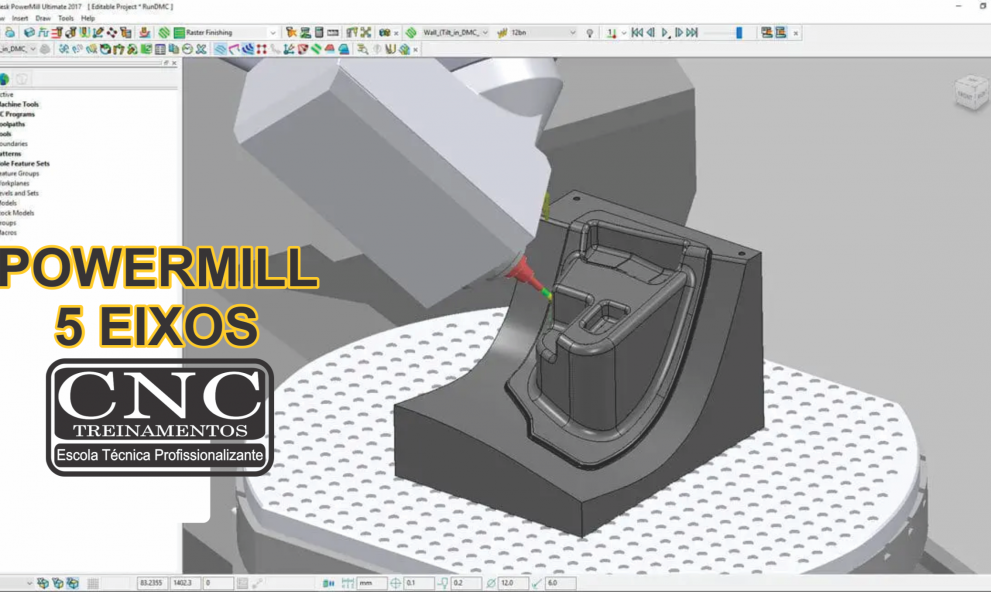The width and height of the screenshot is (991, 592).
Task: Open the Rapid Move Heights icon
Action: (x=57, y=32)
